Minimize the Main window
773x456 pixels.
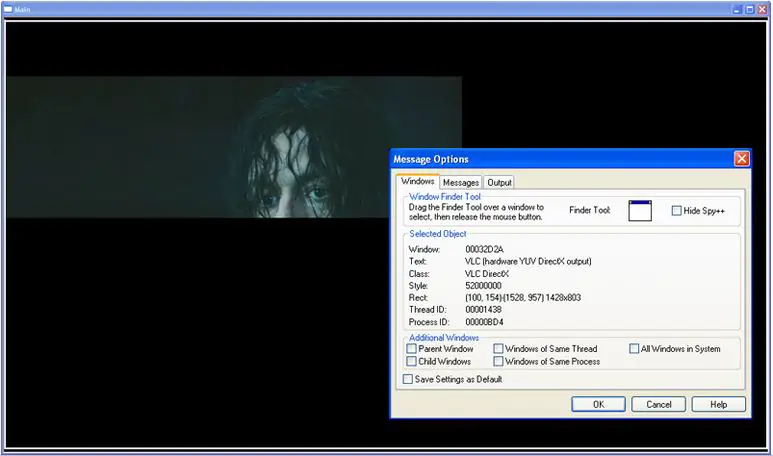click(738, 8)
